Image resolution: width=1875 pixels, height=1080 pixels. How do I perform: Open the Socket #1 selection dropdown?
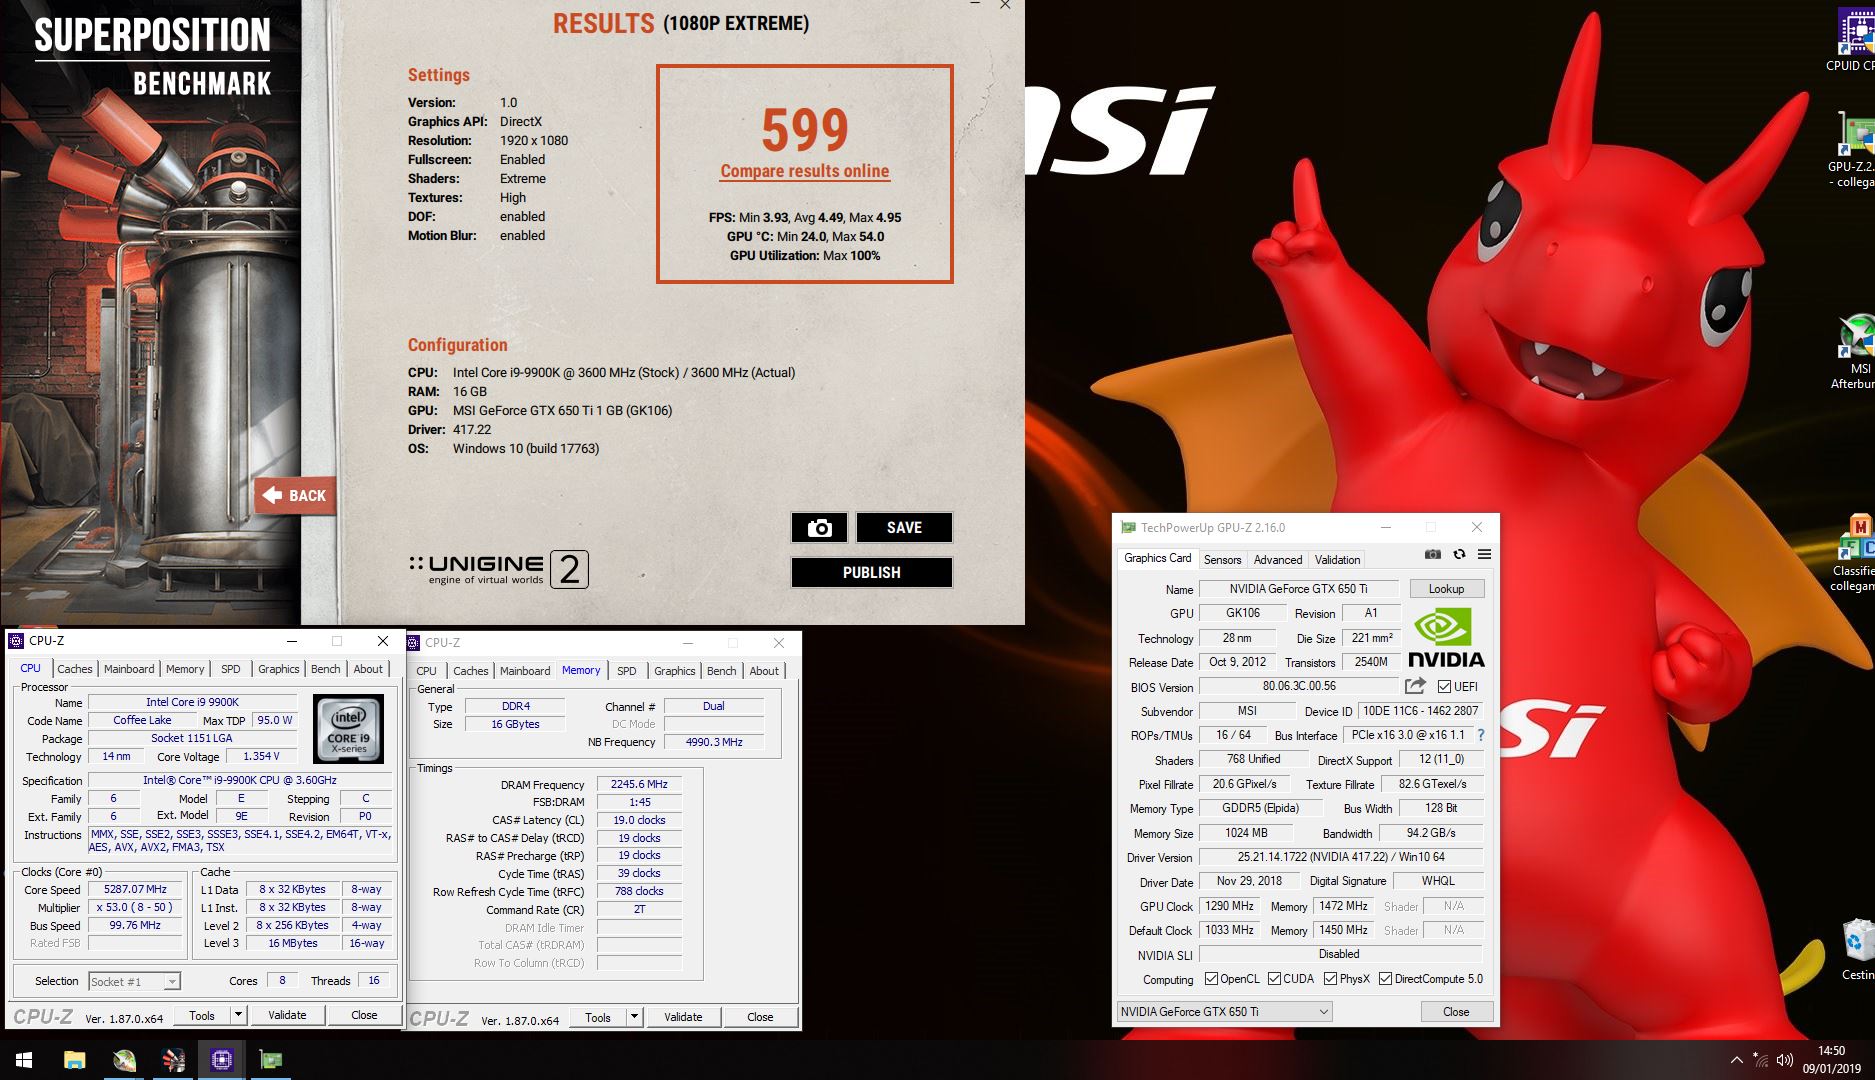click(x=134, y=981)
